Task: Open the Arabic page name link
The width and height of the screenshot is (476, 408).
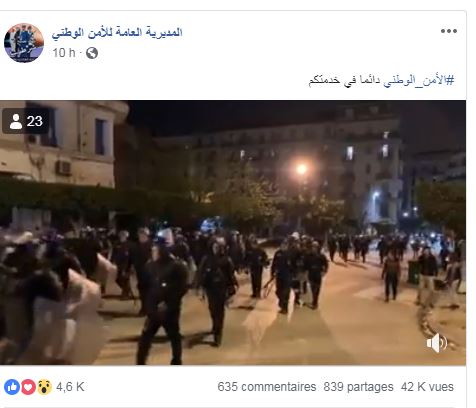Action: coord(117,33)
